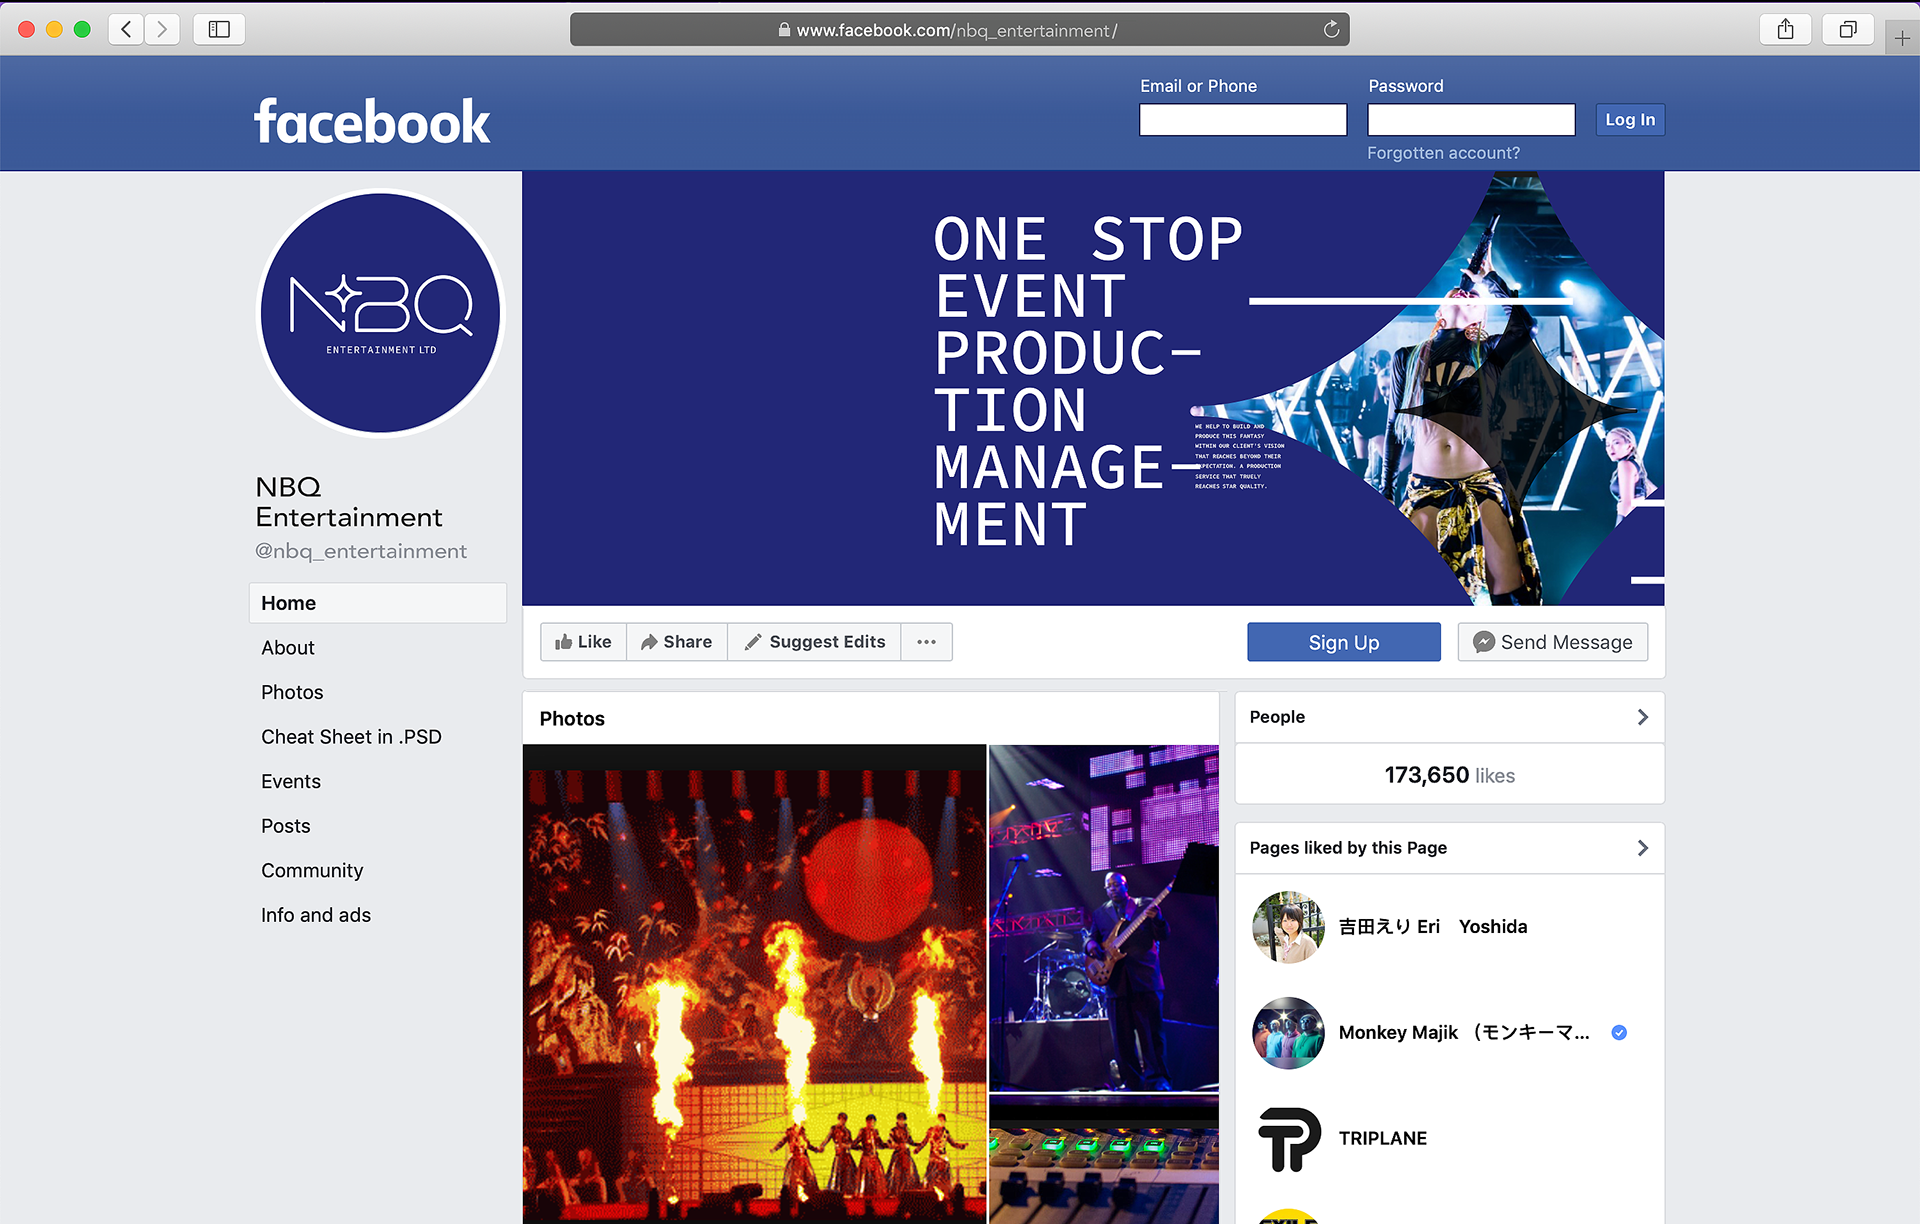The image size is (1920, 1224).
Task: Share the NBQ Entertainment page
Action: click(677, 642)
